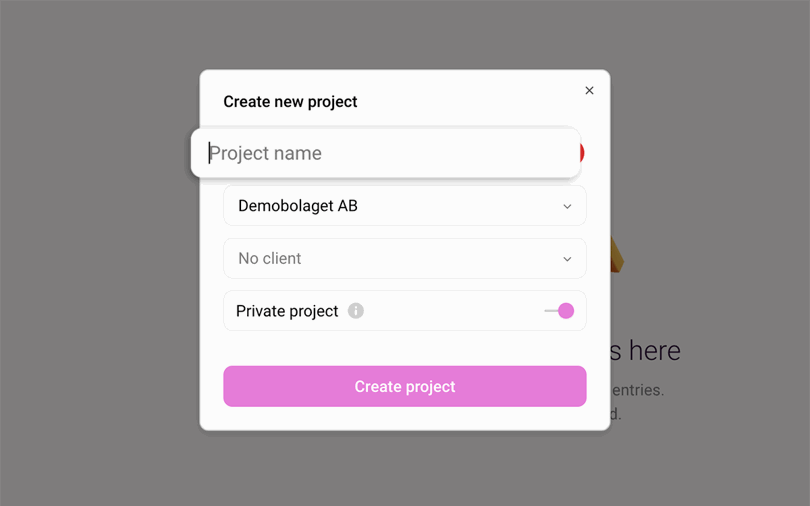The width and height of the screenshot is (810, 506).
Task: Click the partially hidden "s here" heading
Action: pyautogui.click(x=646, y=351)
